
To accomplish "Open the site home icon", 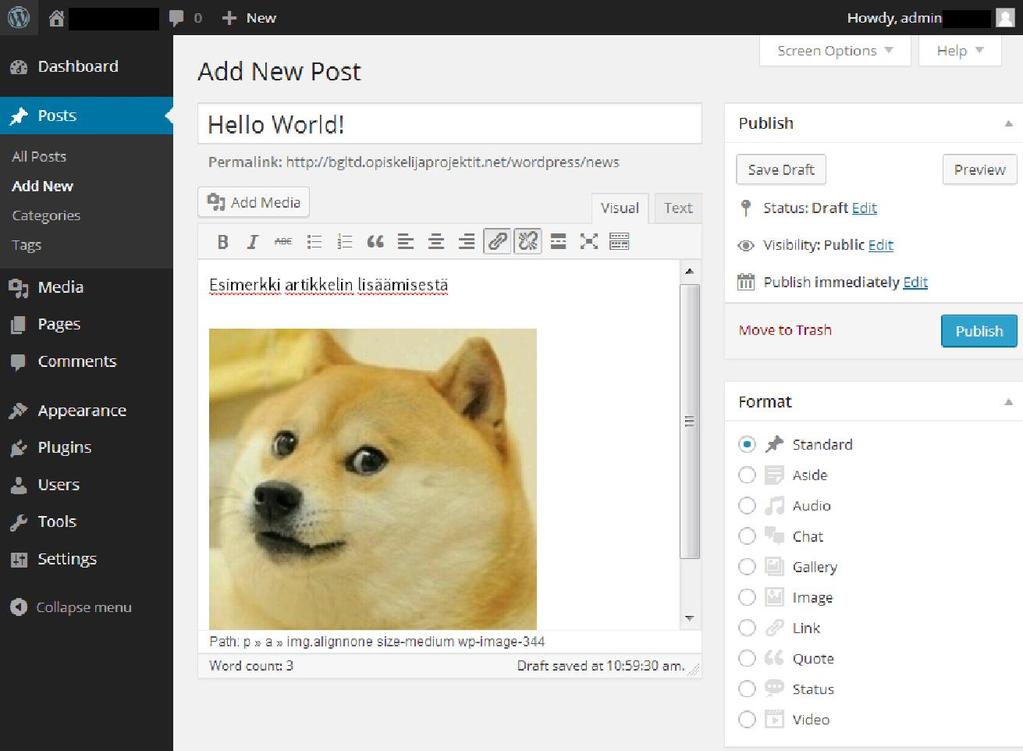I will click(x=56, y=18).
